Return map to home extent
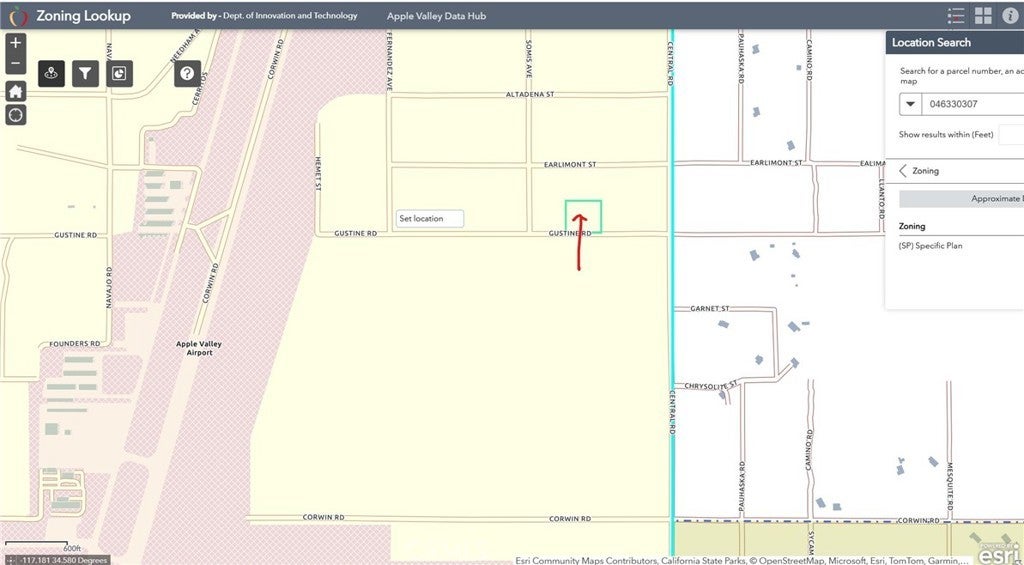 tap(16, 91)
